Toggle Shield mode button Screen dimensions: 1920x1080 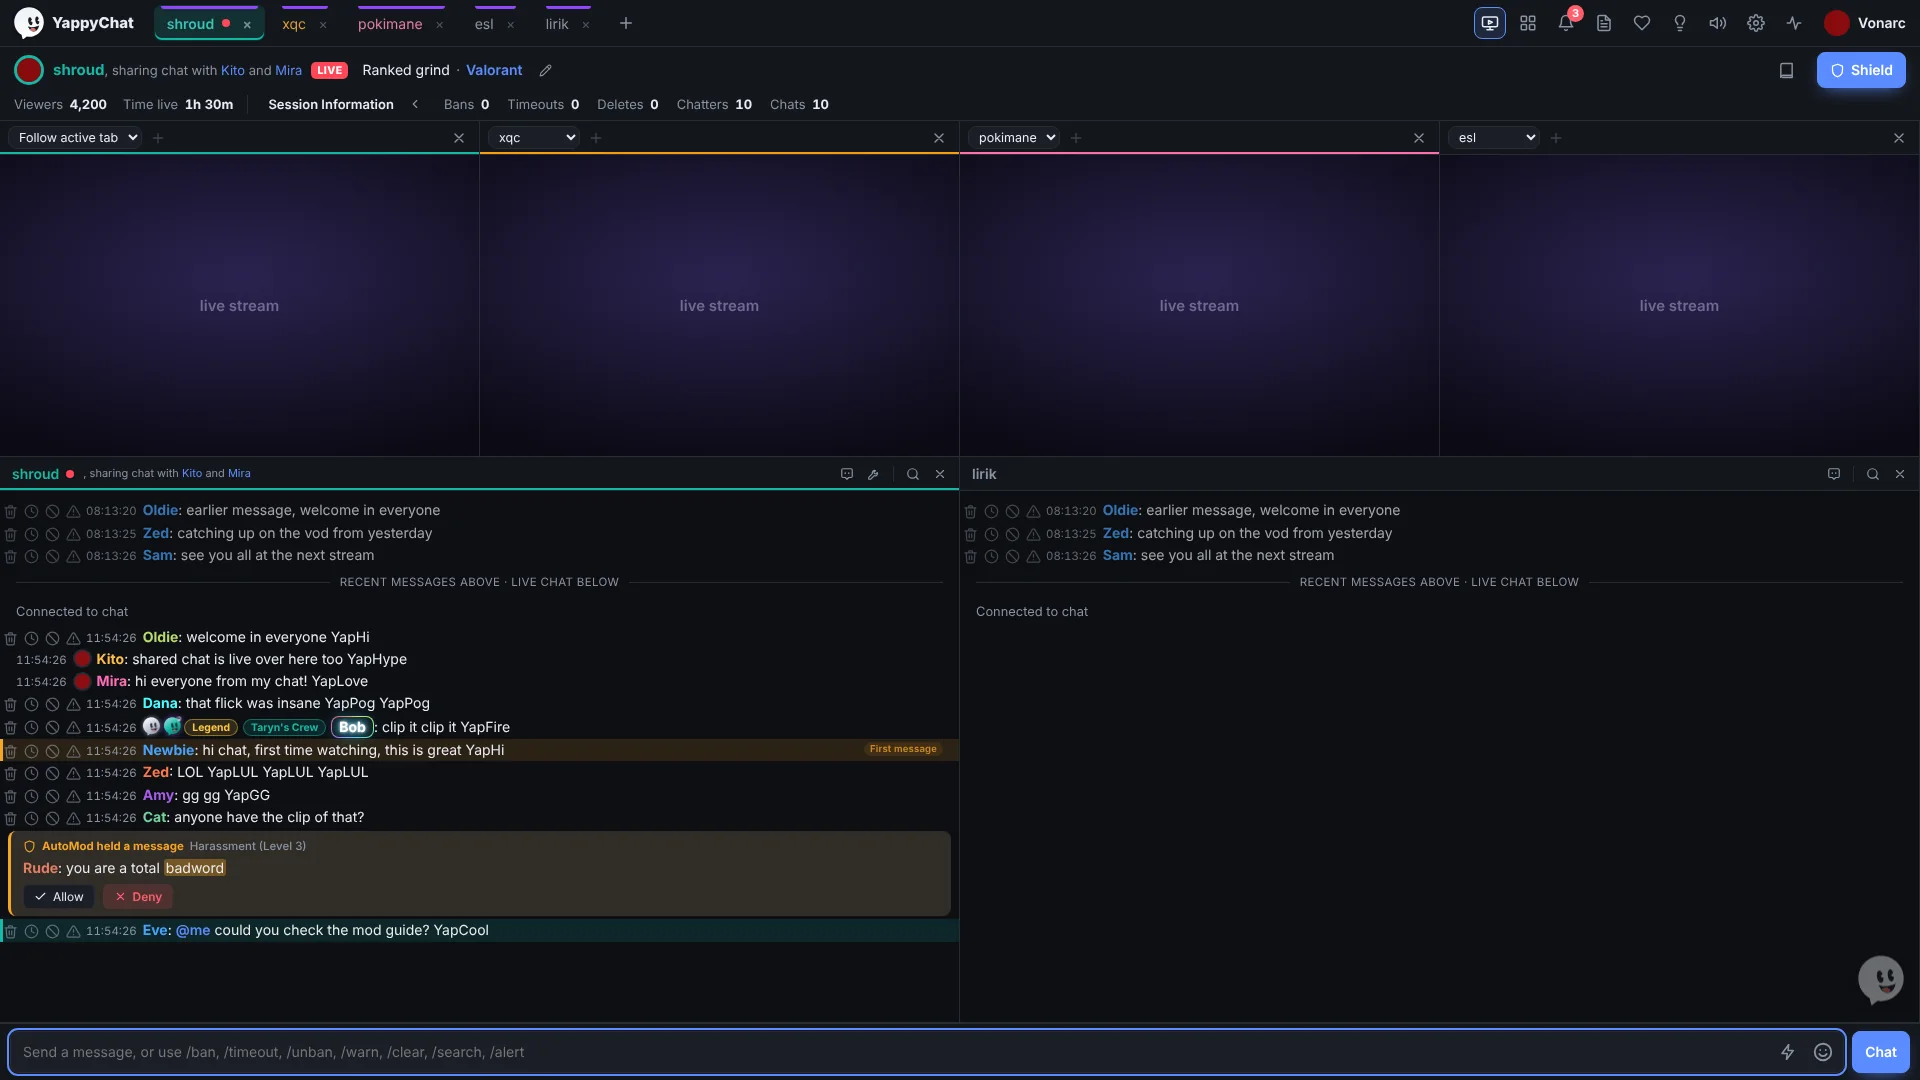coord(1861,70)
